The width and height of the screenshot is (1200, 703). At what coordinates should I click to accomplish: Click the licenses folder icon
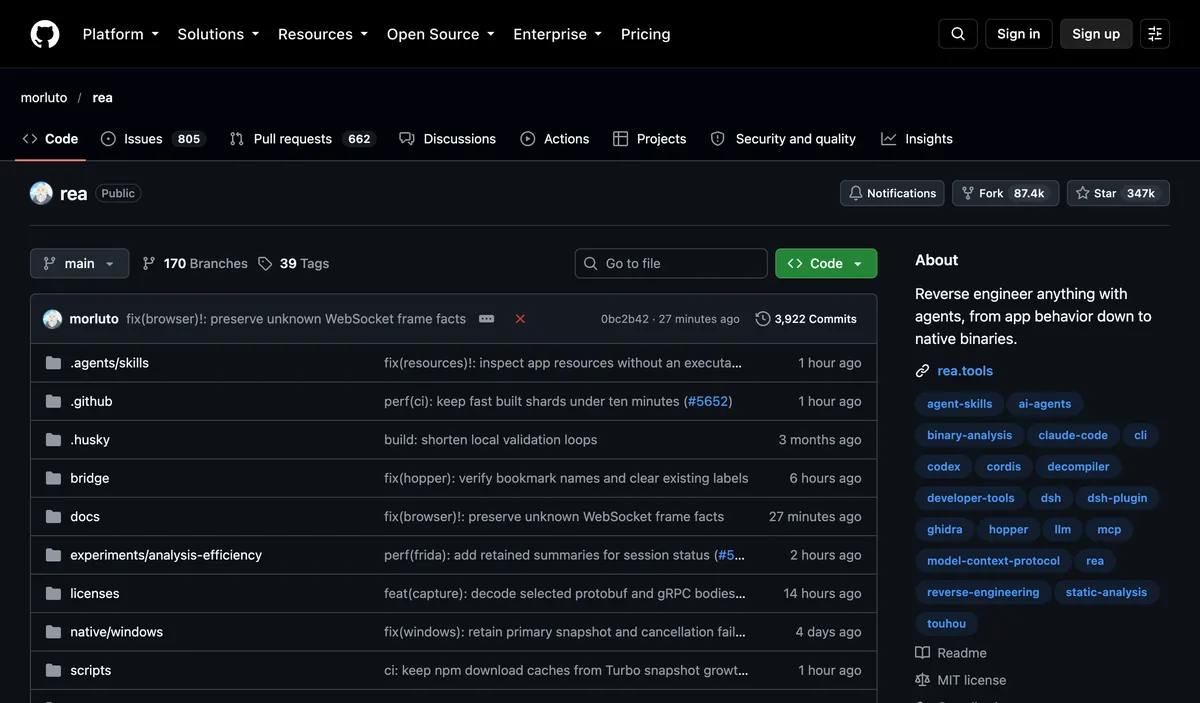coord(53,594)
